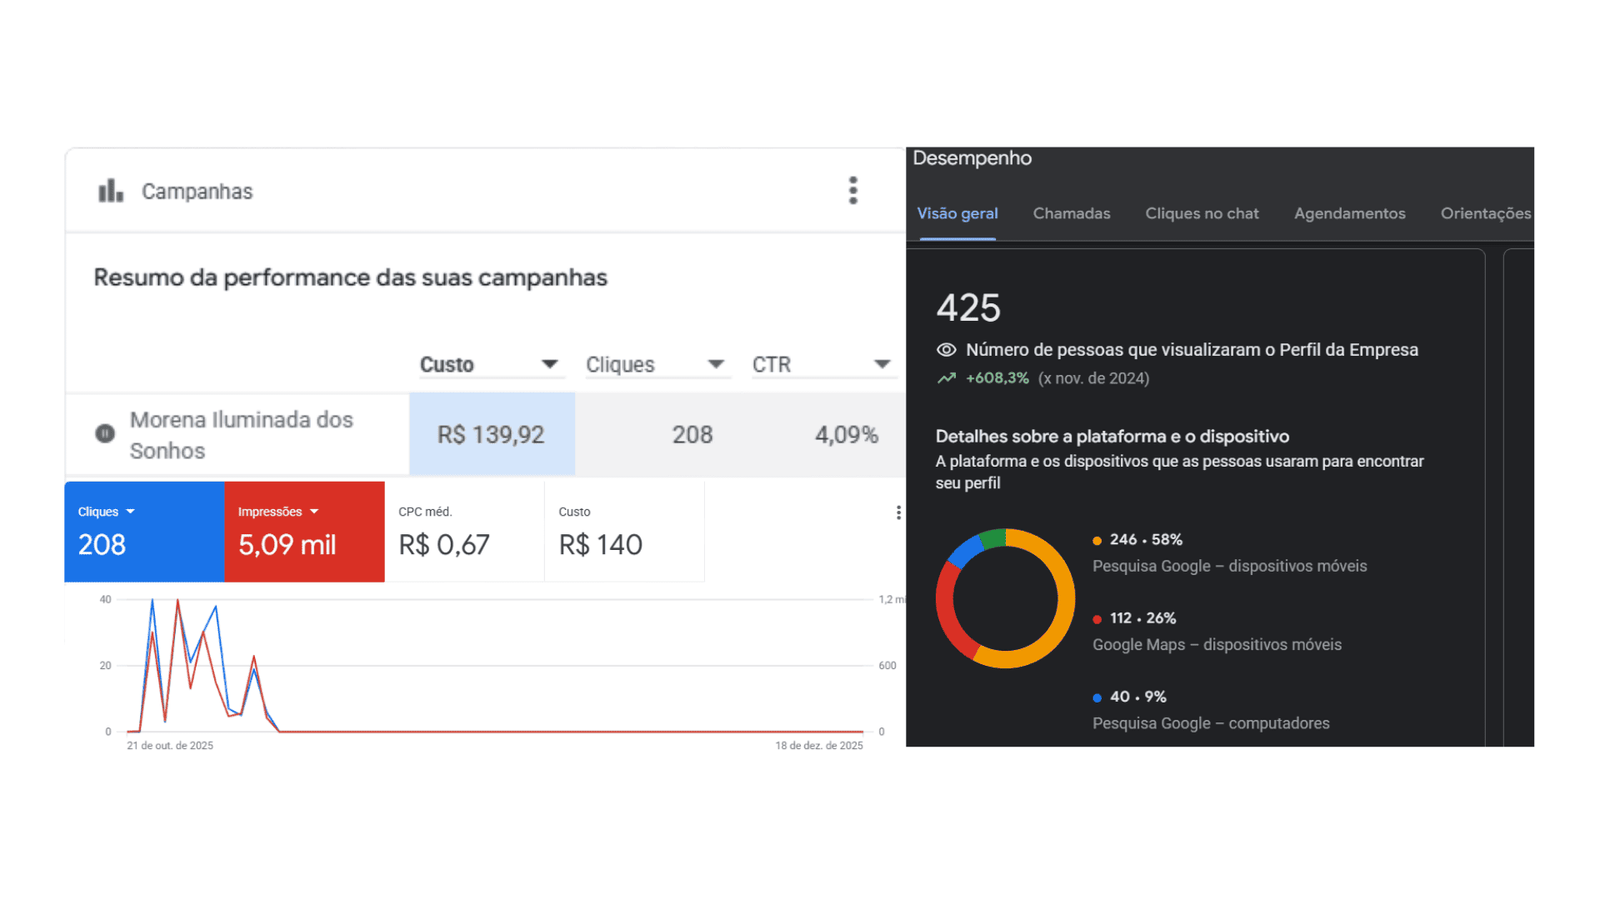1600x900 pixels.
Task: Open the Cliques no chat tab
Action: click(x=1201, y=214)
